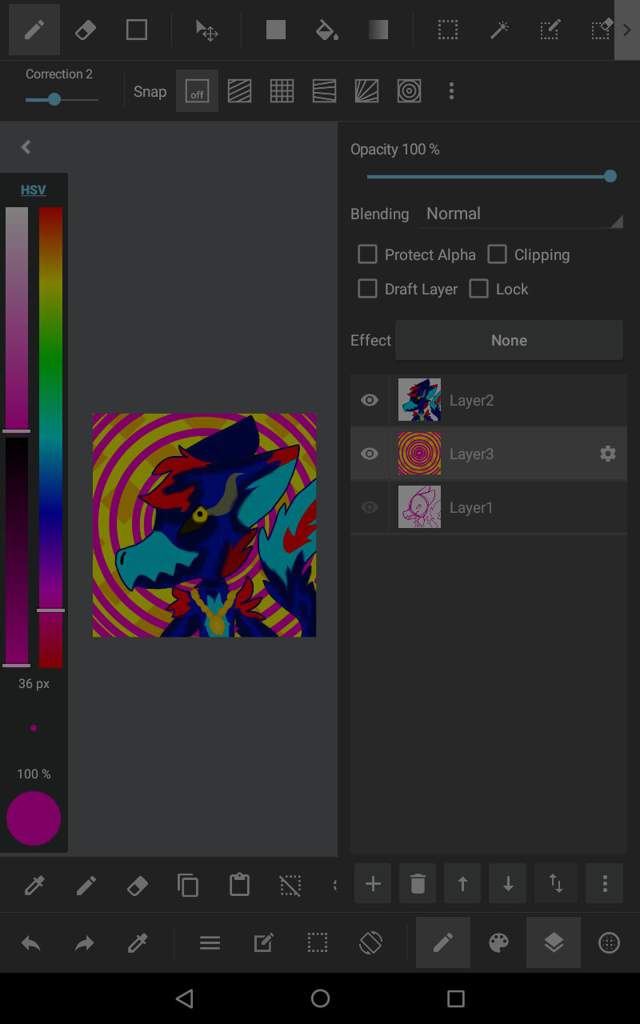This screenshot has height=1024, width=640.
Task: Collapse the color panel with back chevron
Action: point(26,148)
